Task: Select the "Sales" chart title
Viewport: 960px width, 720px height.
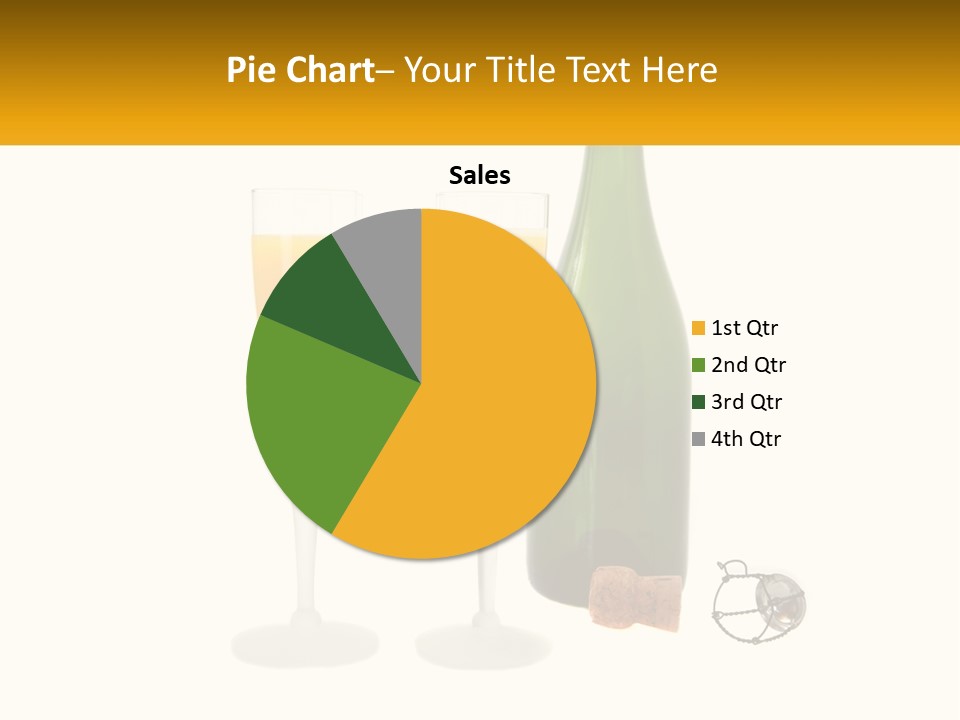Action: (479, 176)
